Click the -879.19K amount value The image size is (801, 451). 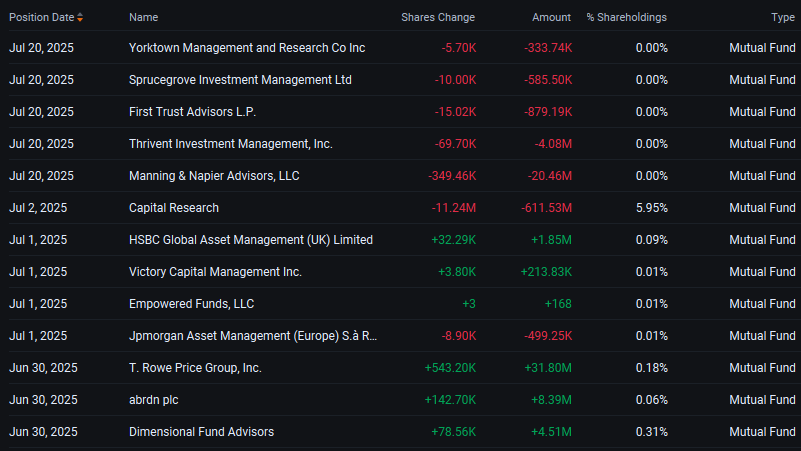(548, 112)
